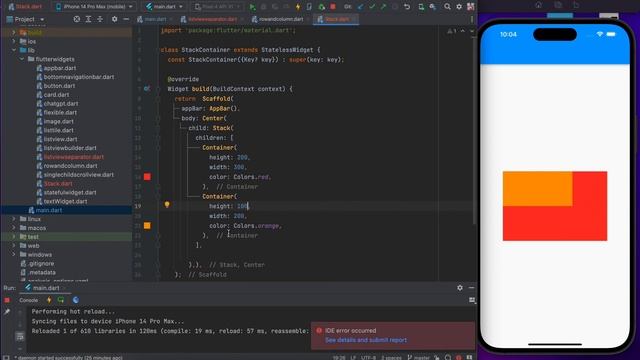Open IDE settings gear in top toolbar
The height and width of the screenshot is (360, 640).
459,7
